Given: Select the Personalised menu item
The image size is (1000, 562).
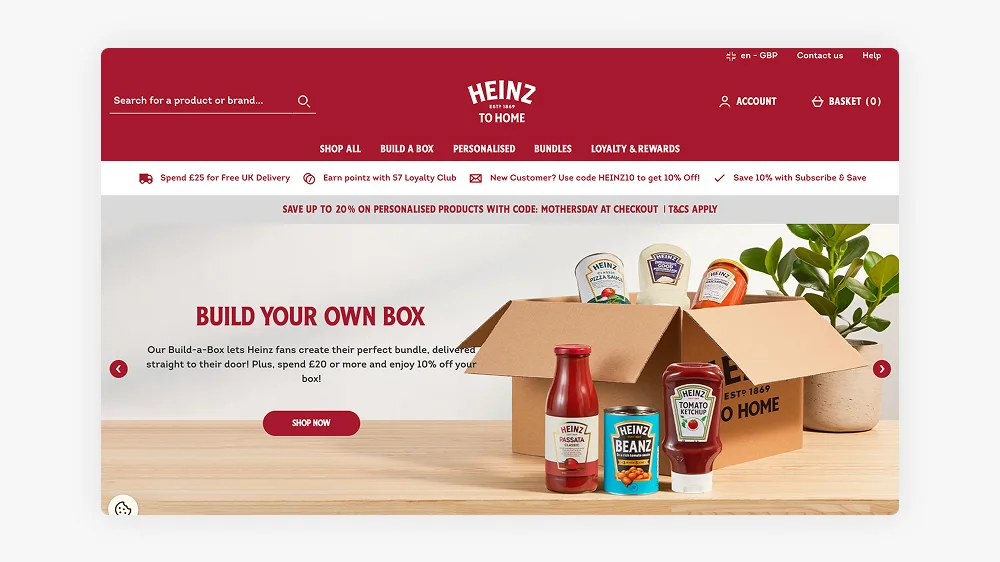Looking at the screenshot, I should tap(484, 149).
